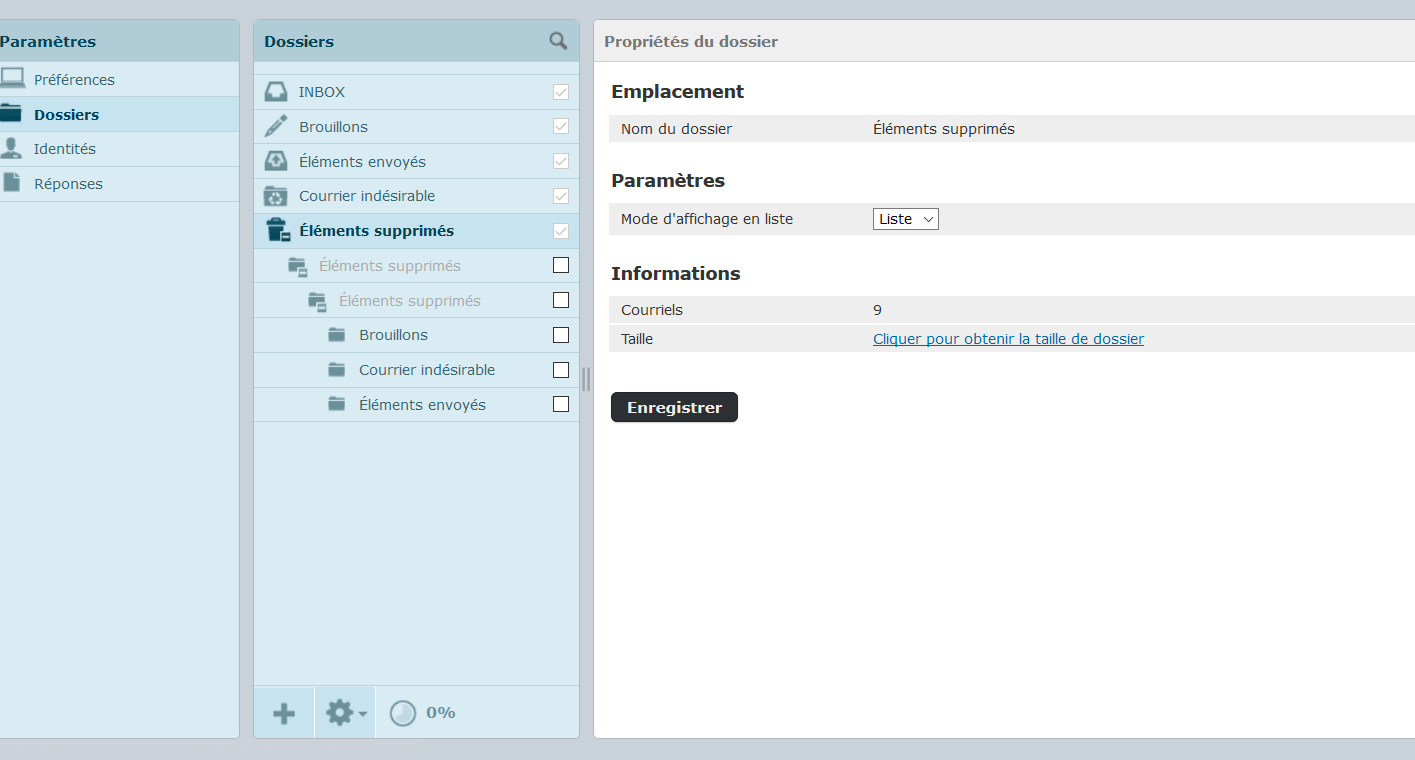The image size is (1415, 760).
Task: Click the panel splitter handle
Action: 586,379
